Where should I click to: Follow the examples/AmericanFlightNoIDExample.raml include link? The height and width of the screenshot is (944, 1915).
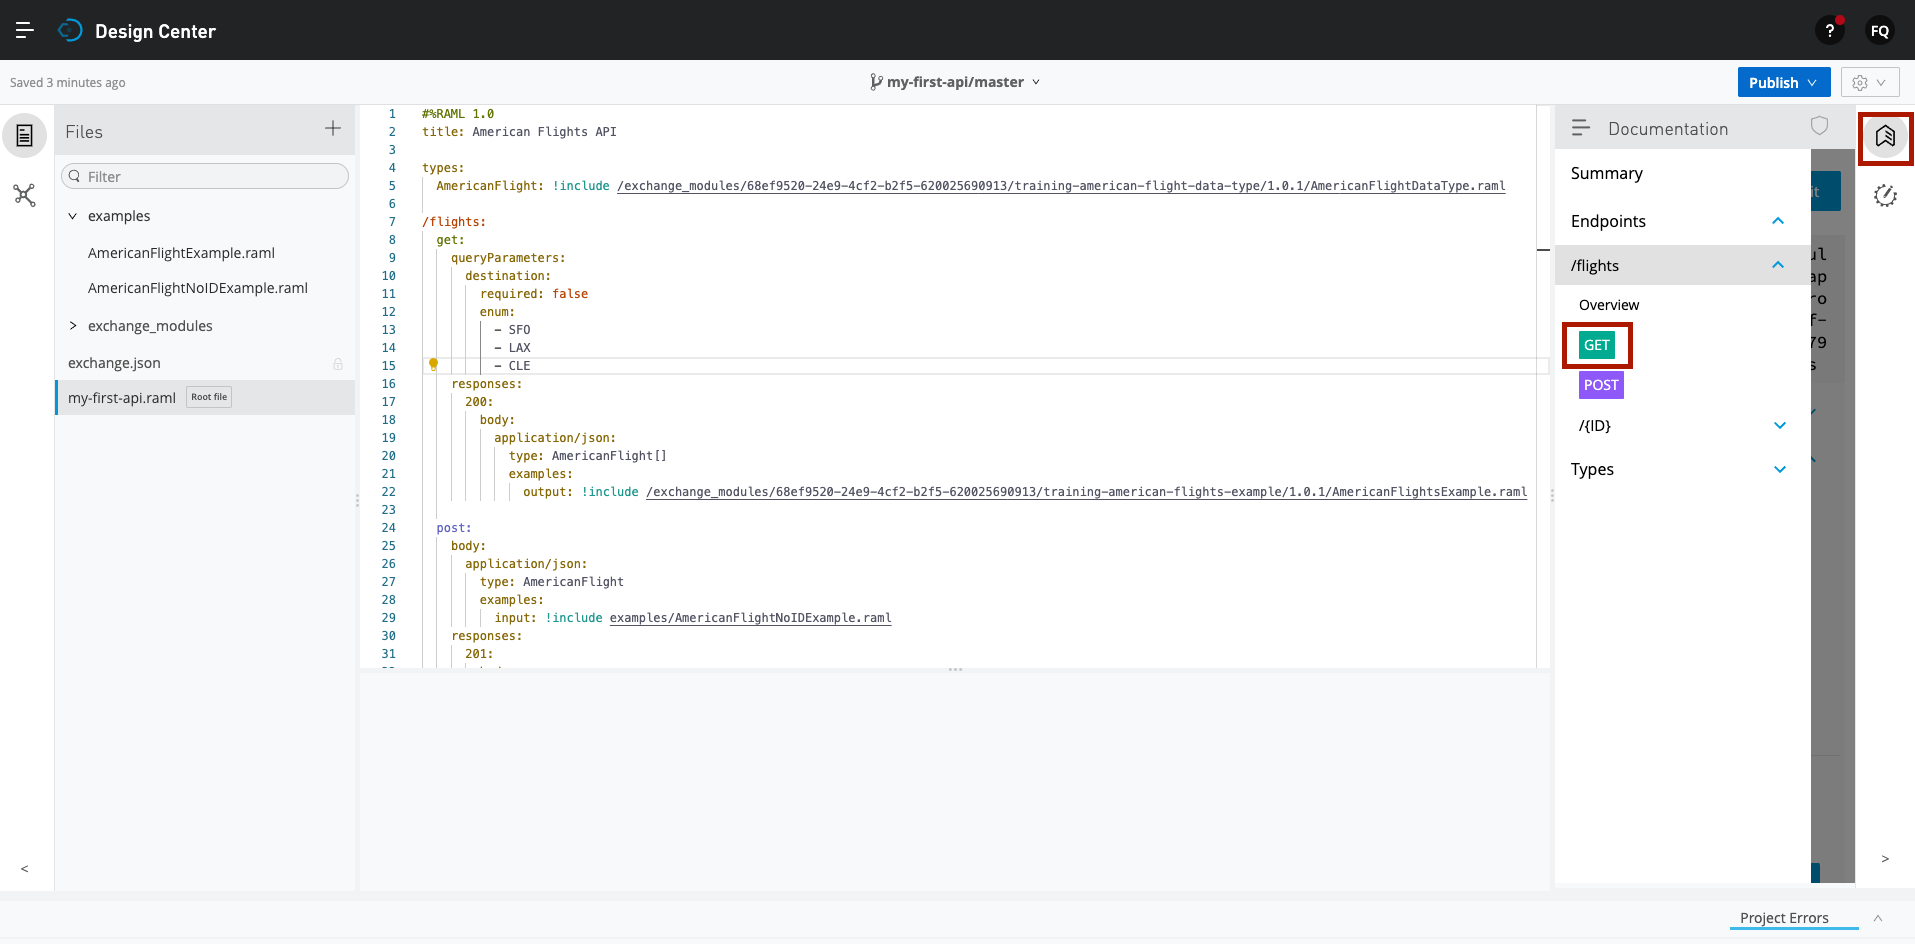coord(750,618)
